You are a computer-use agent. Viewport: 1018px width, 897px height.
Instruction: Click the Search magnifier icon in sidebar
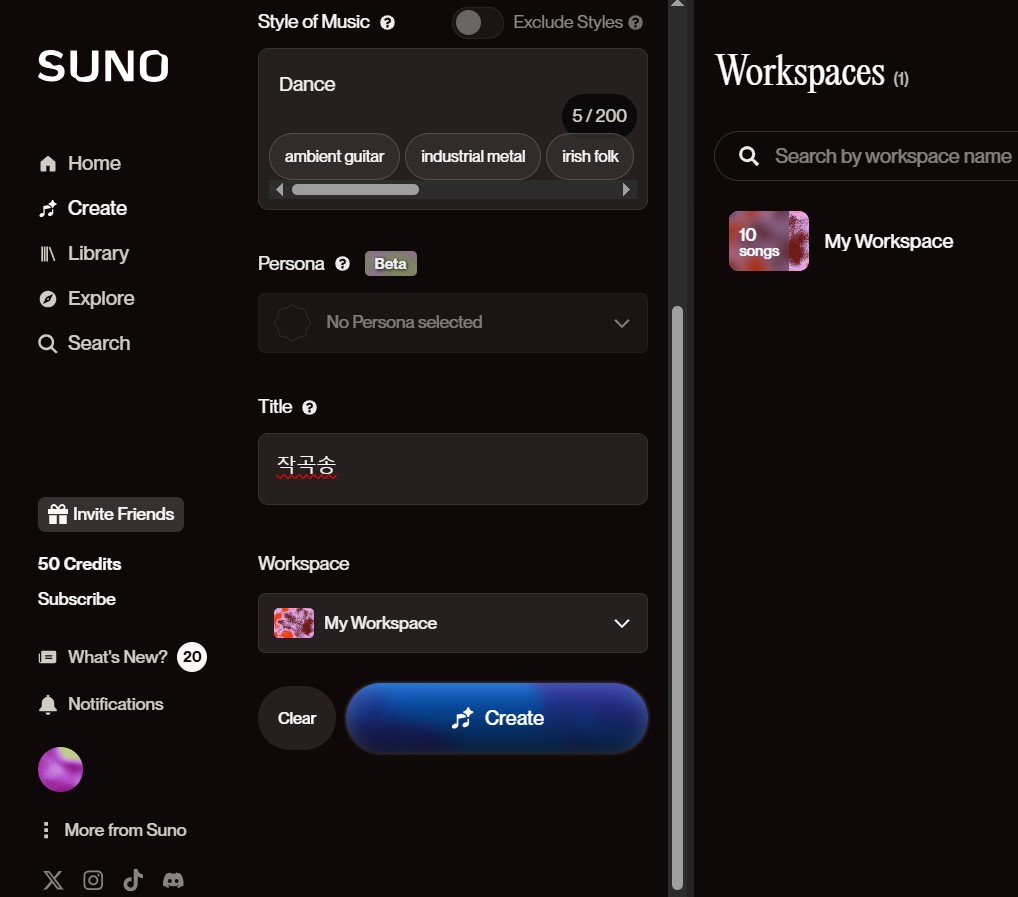click(x=47, y=343)
